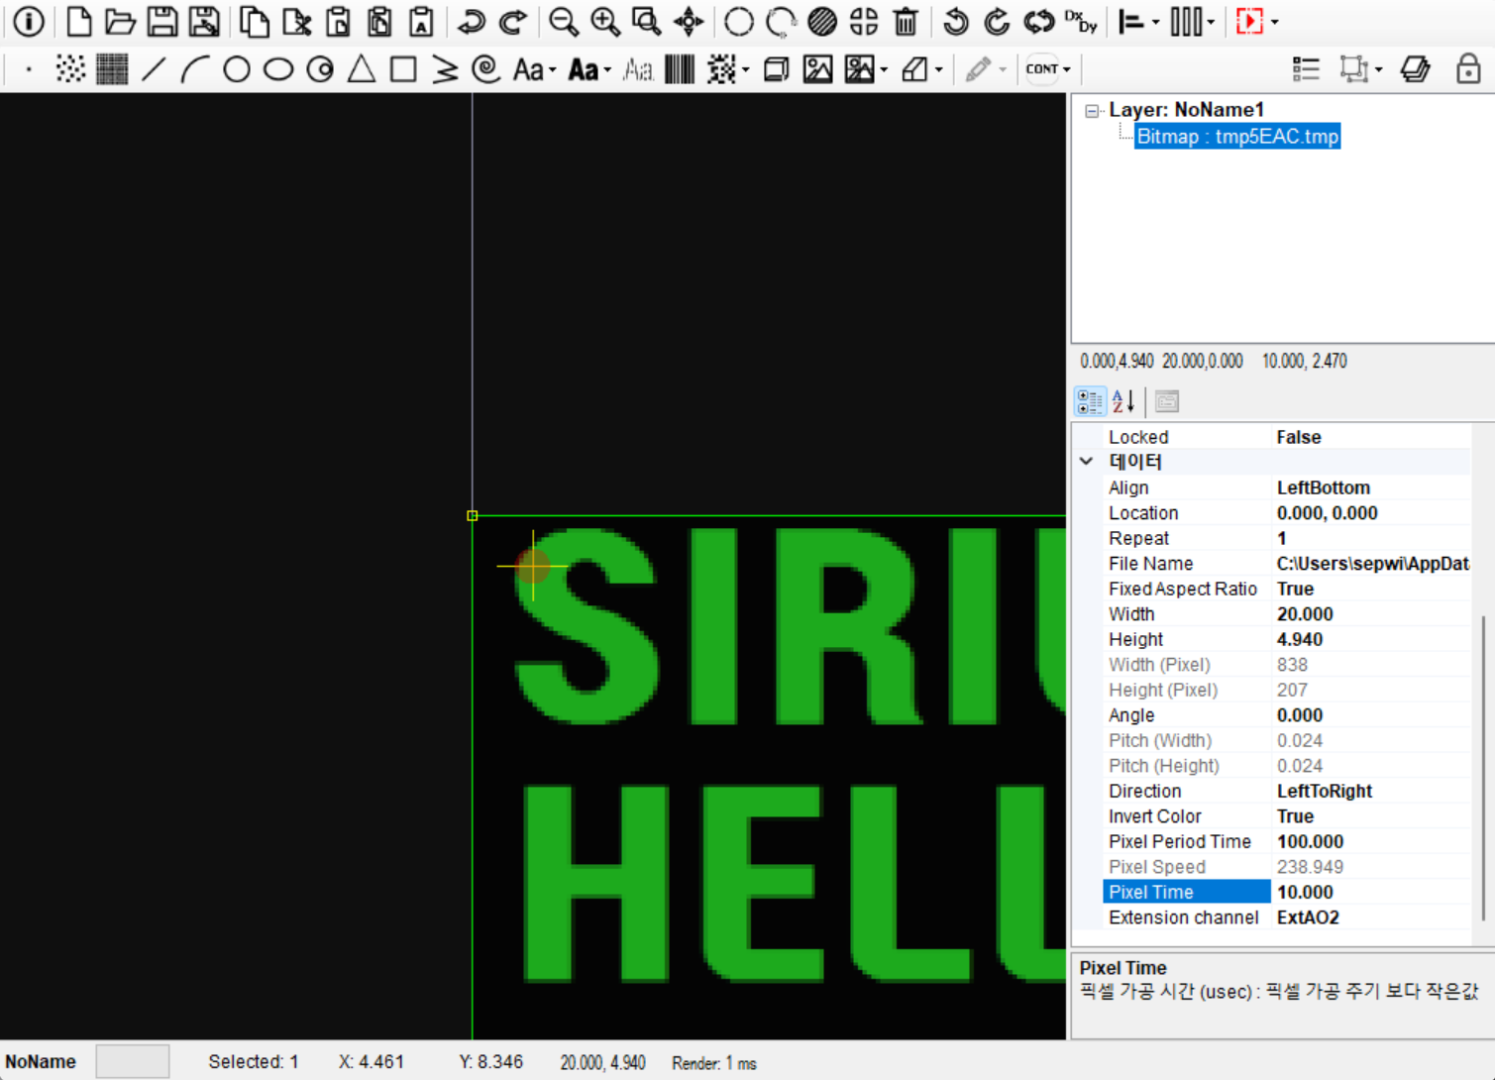Open file with folder icon
Screen dimensions: 1495x1080
120,21
